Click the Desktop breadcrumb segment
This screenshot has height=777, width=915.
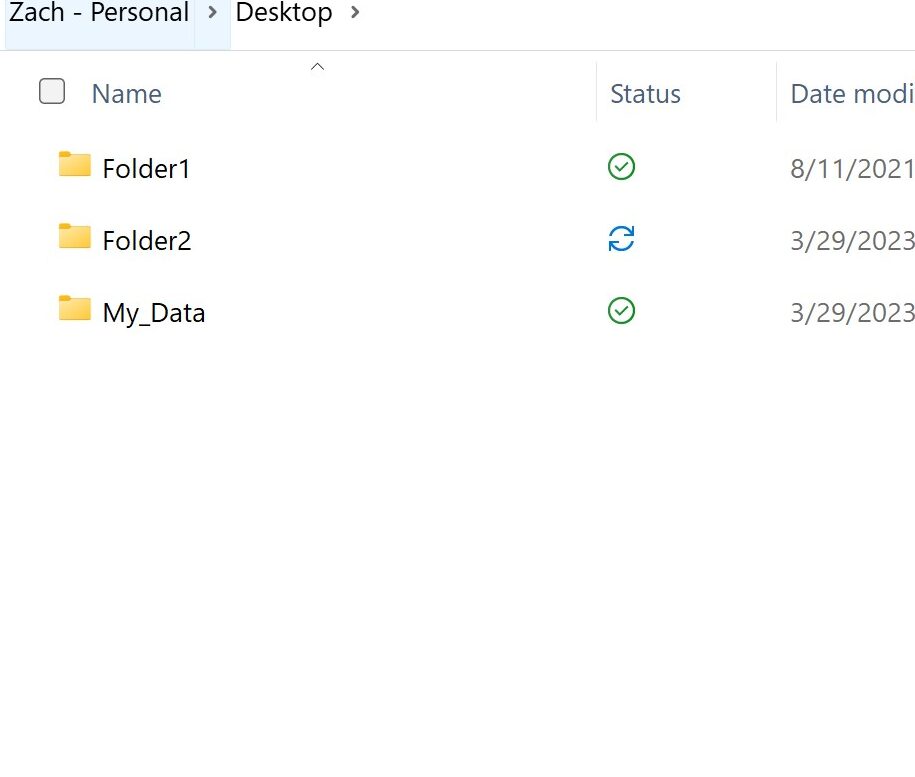coord(284,14)
